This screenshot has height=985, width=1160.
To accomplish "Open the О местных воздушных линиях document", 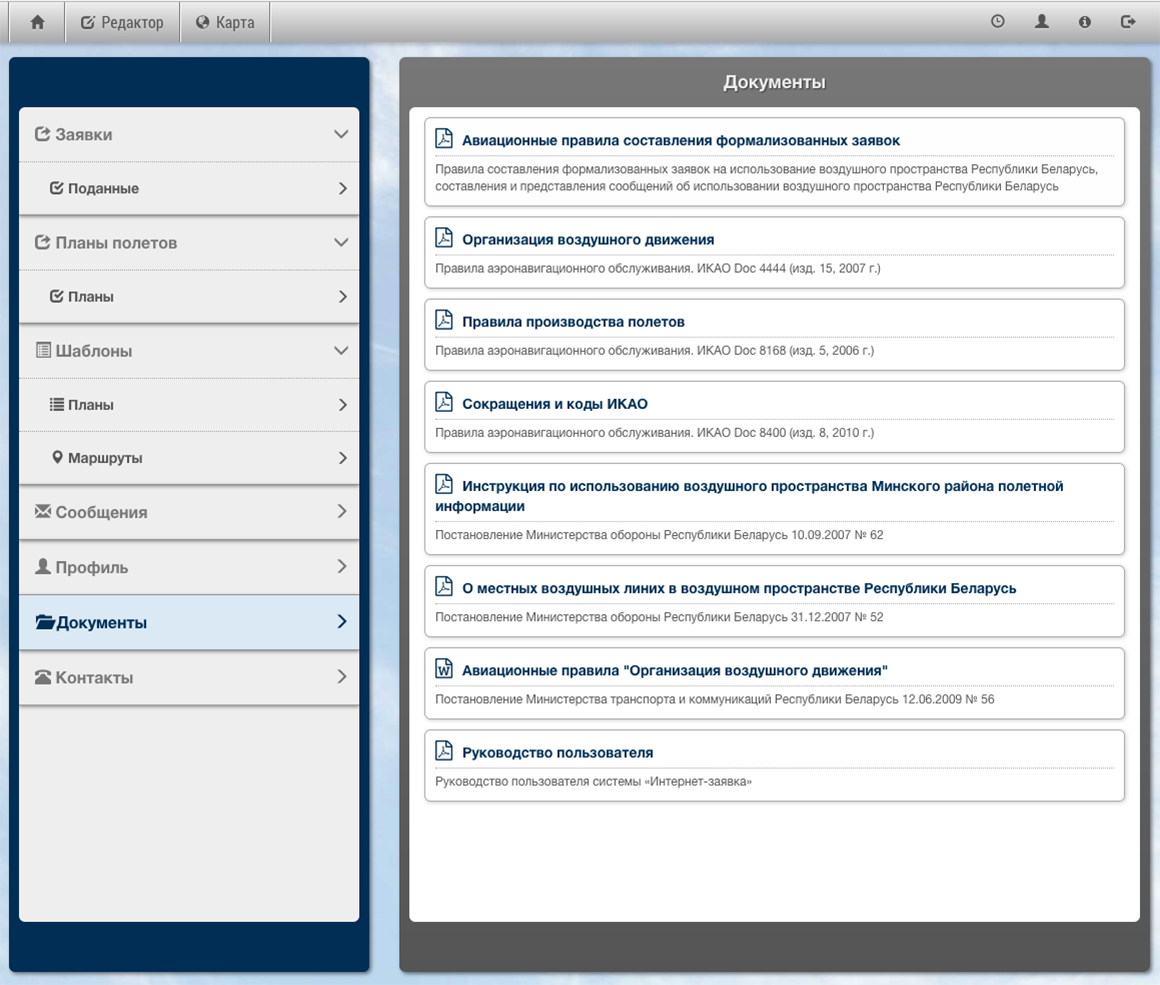I will [x=738, y=588].
